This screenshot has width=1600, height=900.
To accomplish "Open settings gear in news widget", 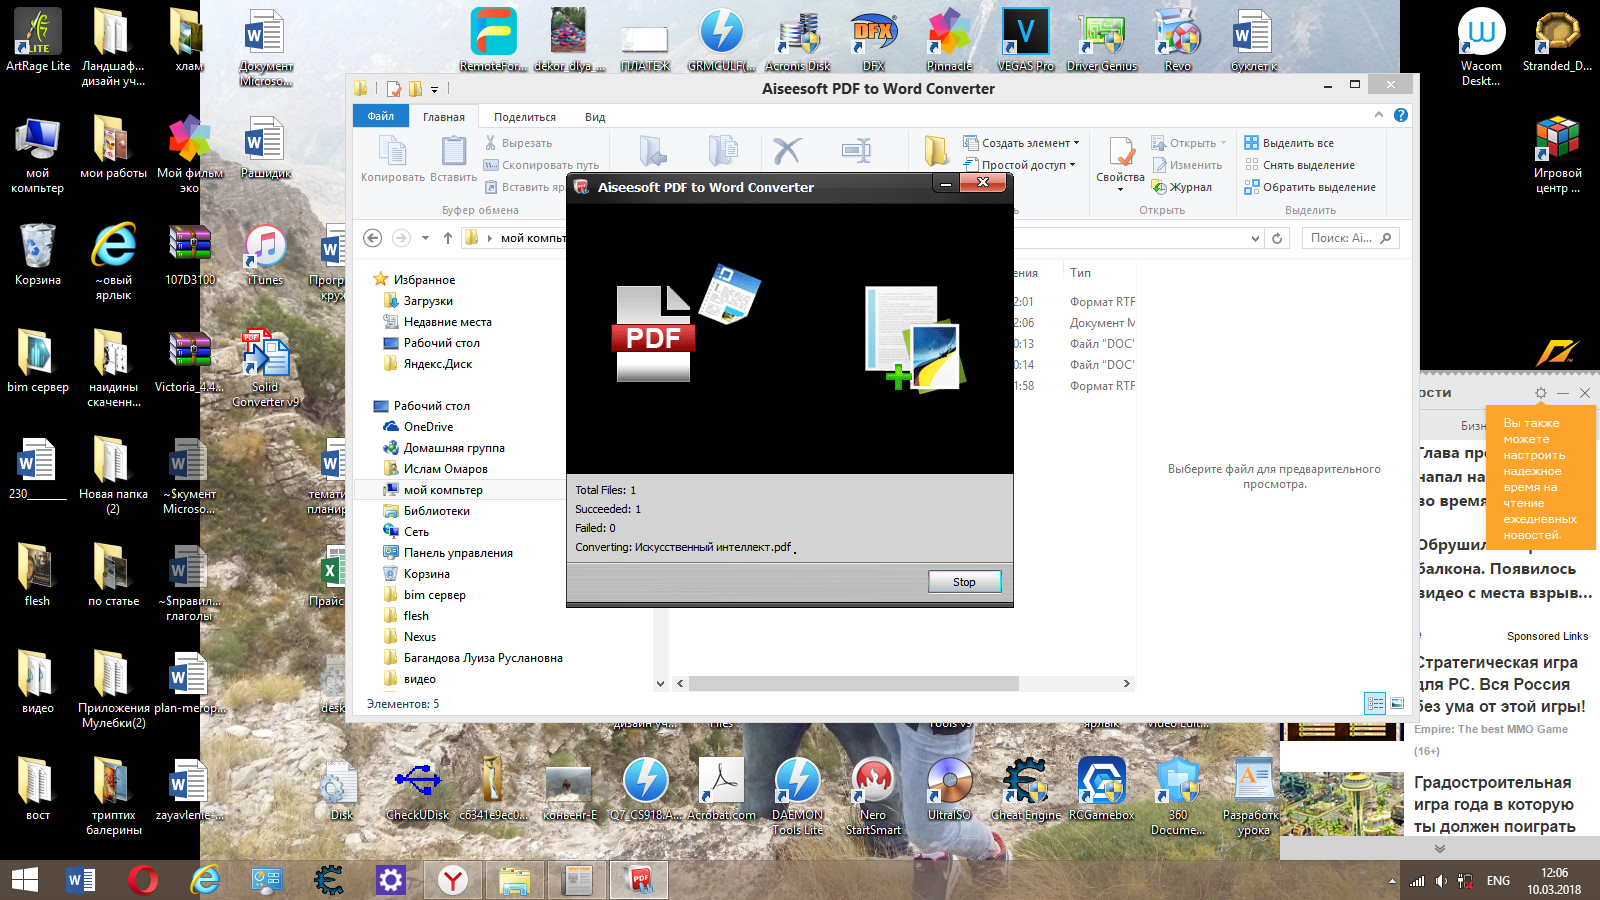I will click(x=1541, y=393).
